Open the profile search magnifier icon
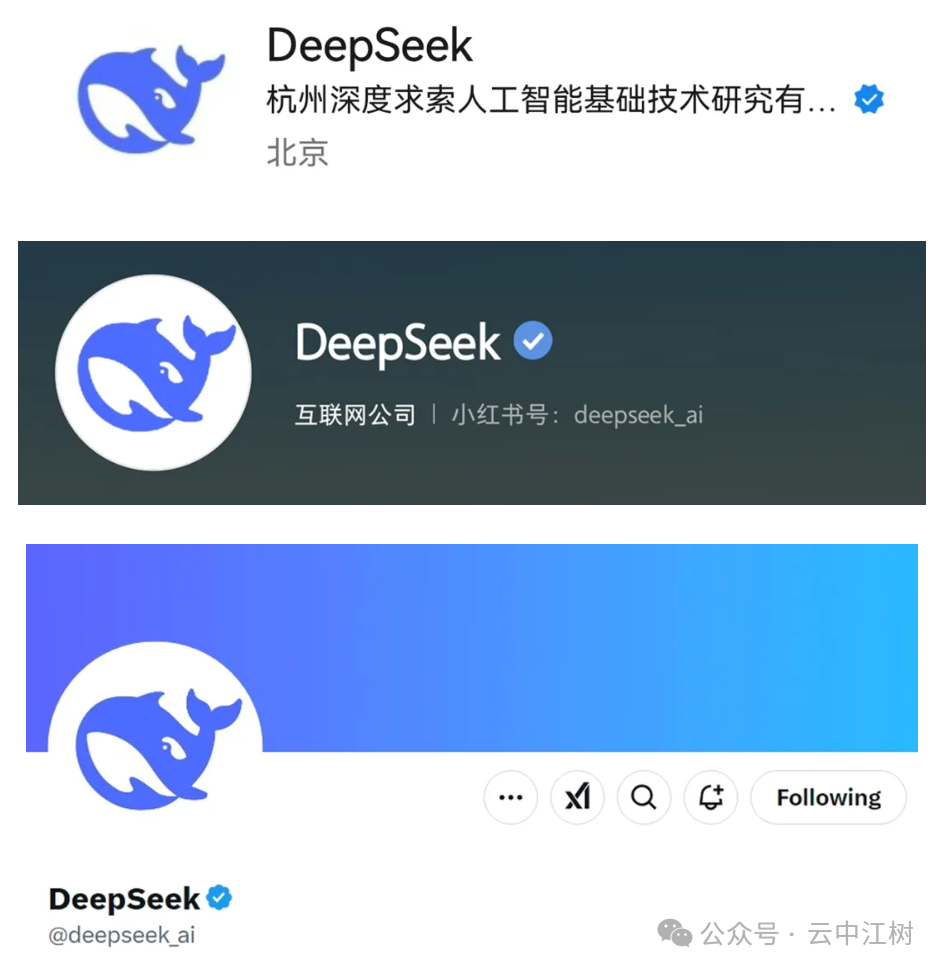Screen dimensions: 944x972 click(x=644, y=797)
